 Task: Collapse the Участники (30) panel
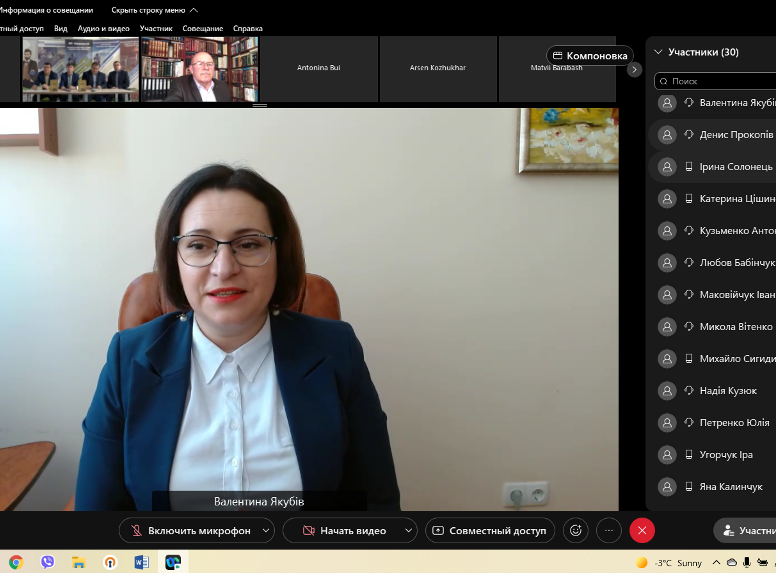click(x=658, y=52)
